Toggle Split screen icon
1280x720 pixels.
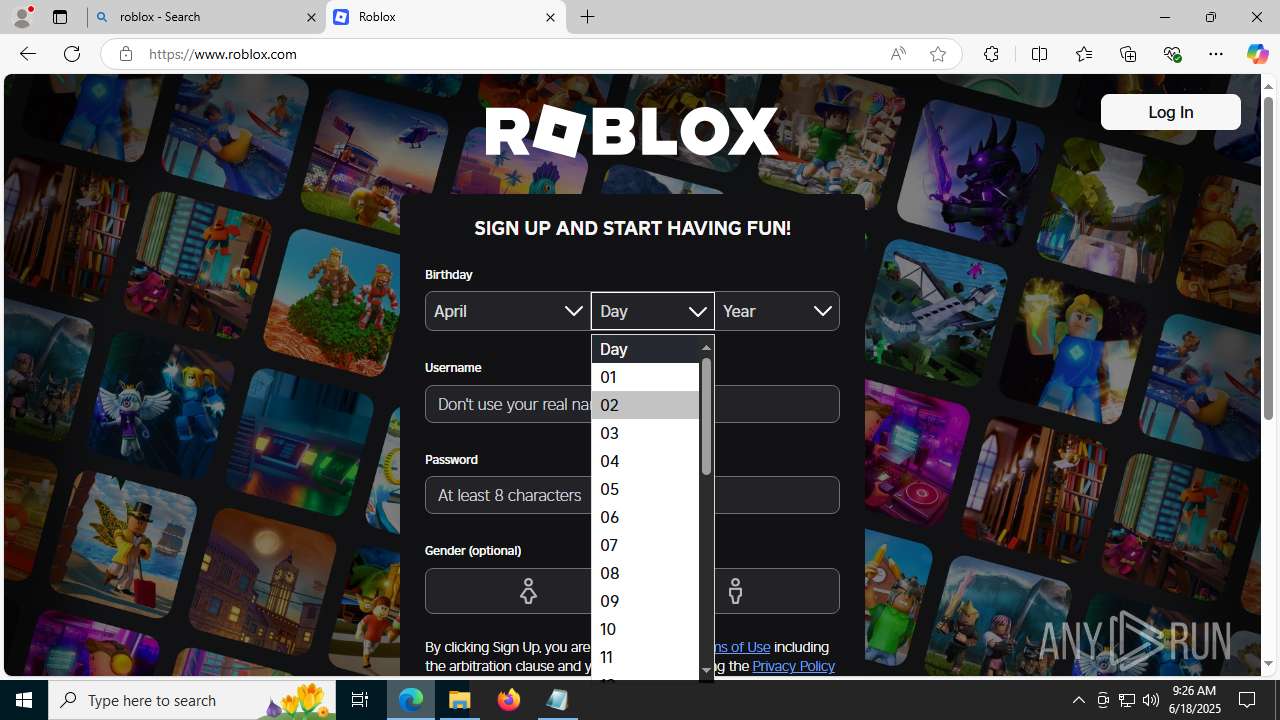[1039, 54]
